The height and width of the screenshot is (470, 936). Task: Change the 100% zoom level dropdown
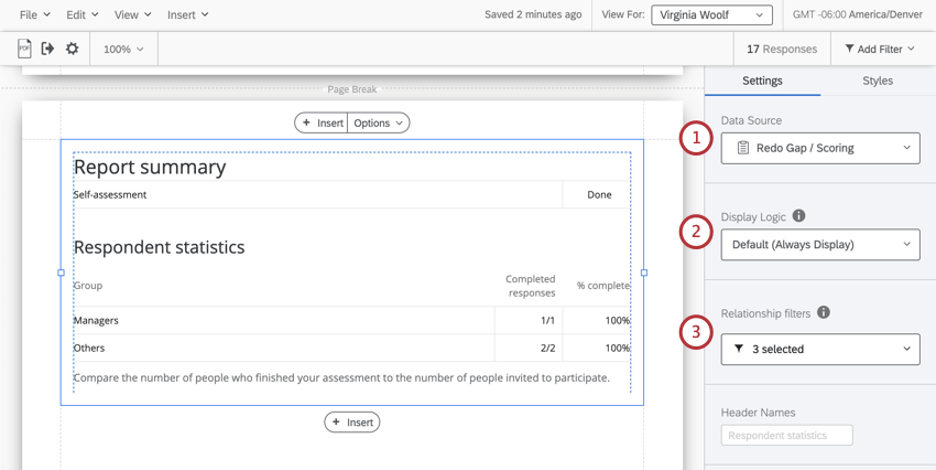(x=124, y=49)
